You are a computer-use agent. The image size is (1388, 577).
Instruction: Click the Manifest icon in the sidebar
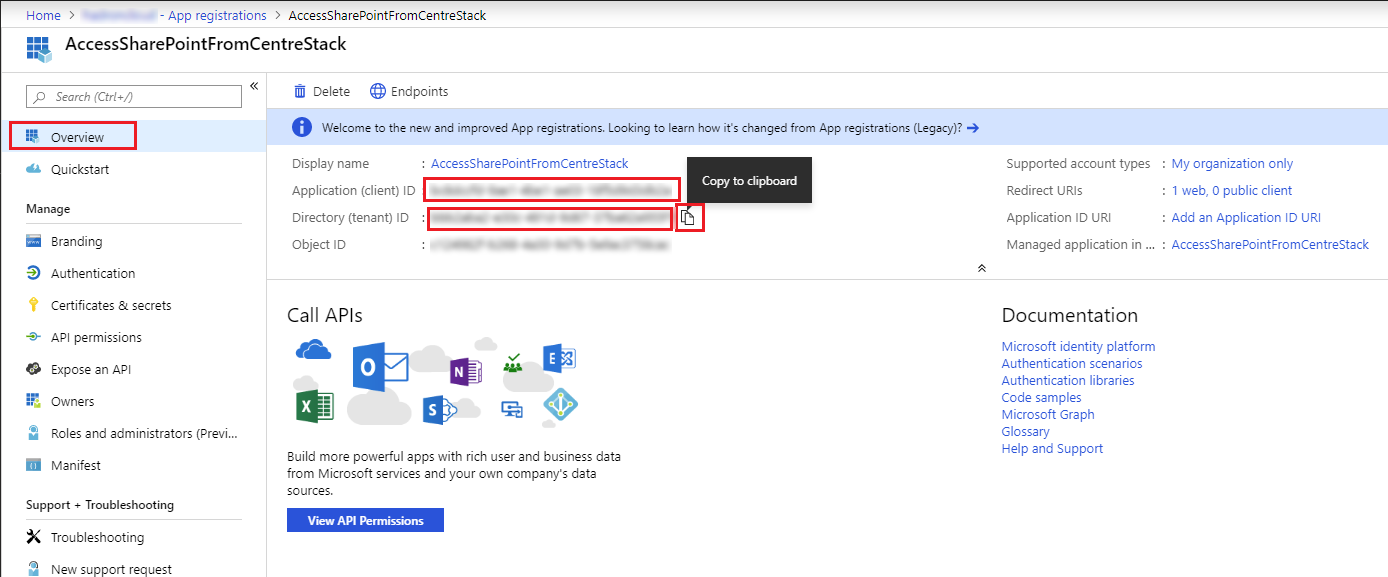tap(33, 465)
